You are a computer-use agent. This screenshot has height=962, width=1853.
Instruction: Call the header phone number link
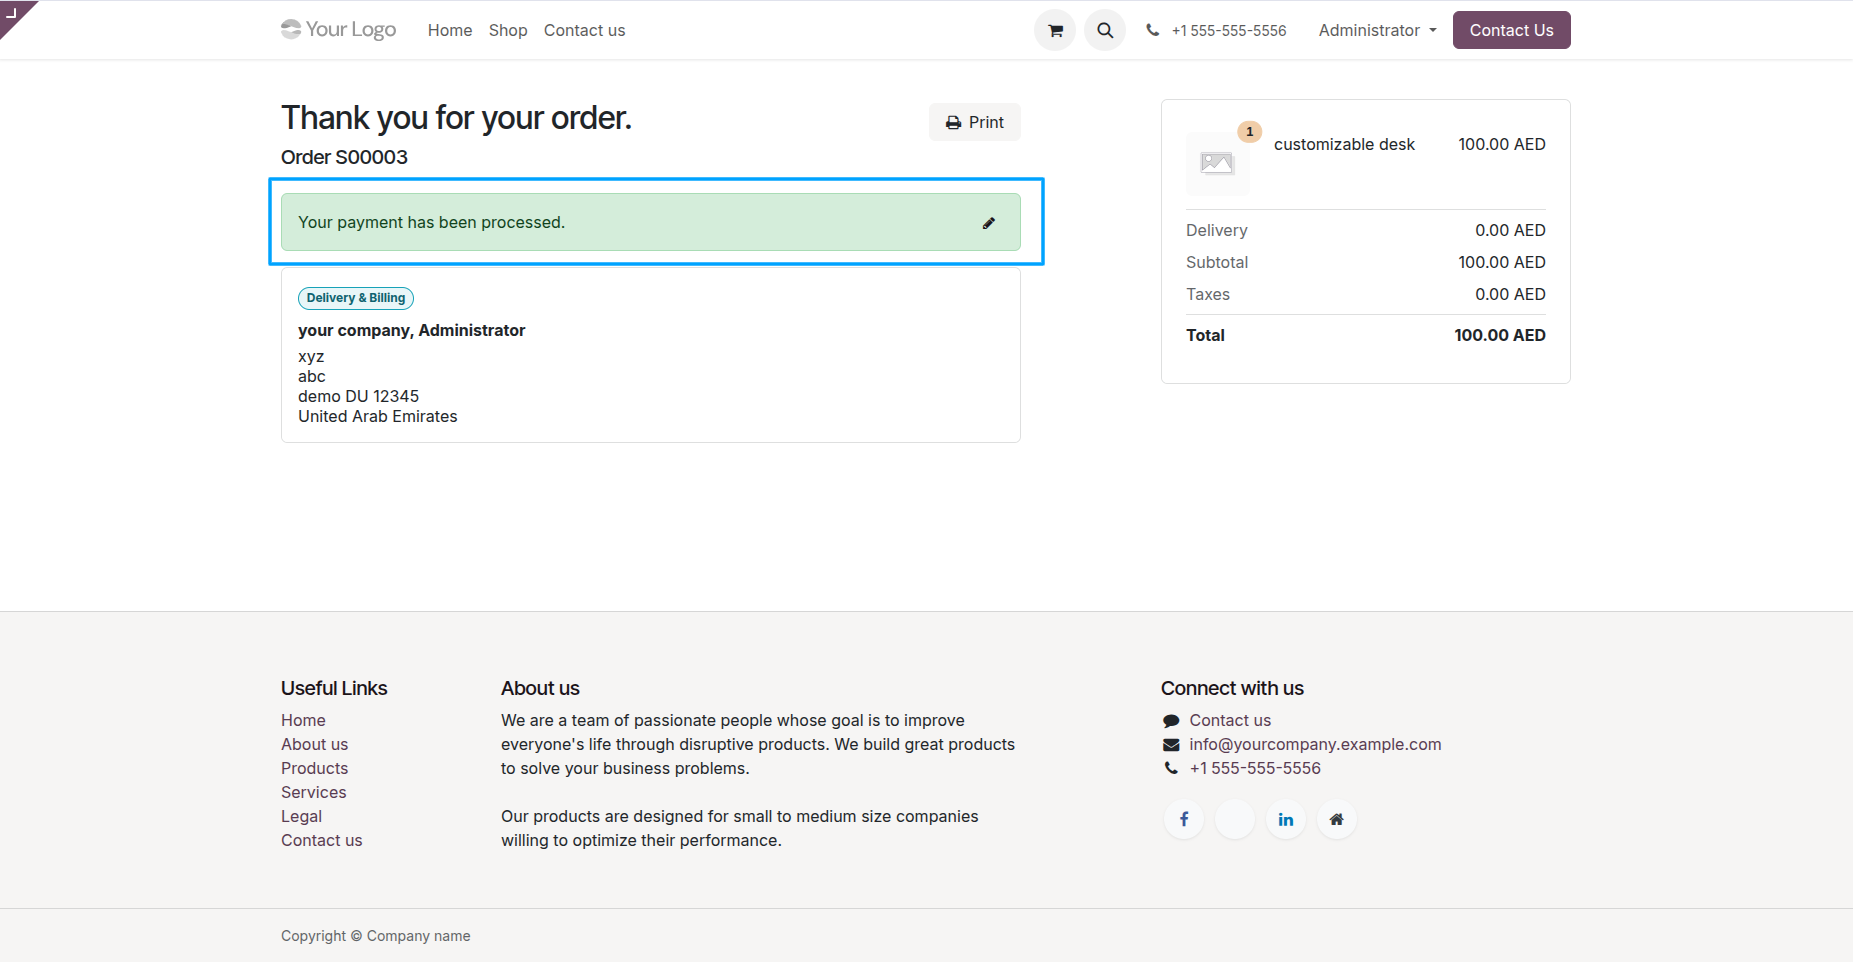[1228, 30]
